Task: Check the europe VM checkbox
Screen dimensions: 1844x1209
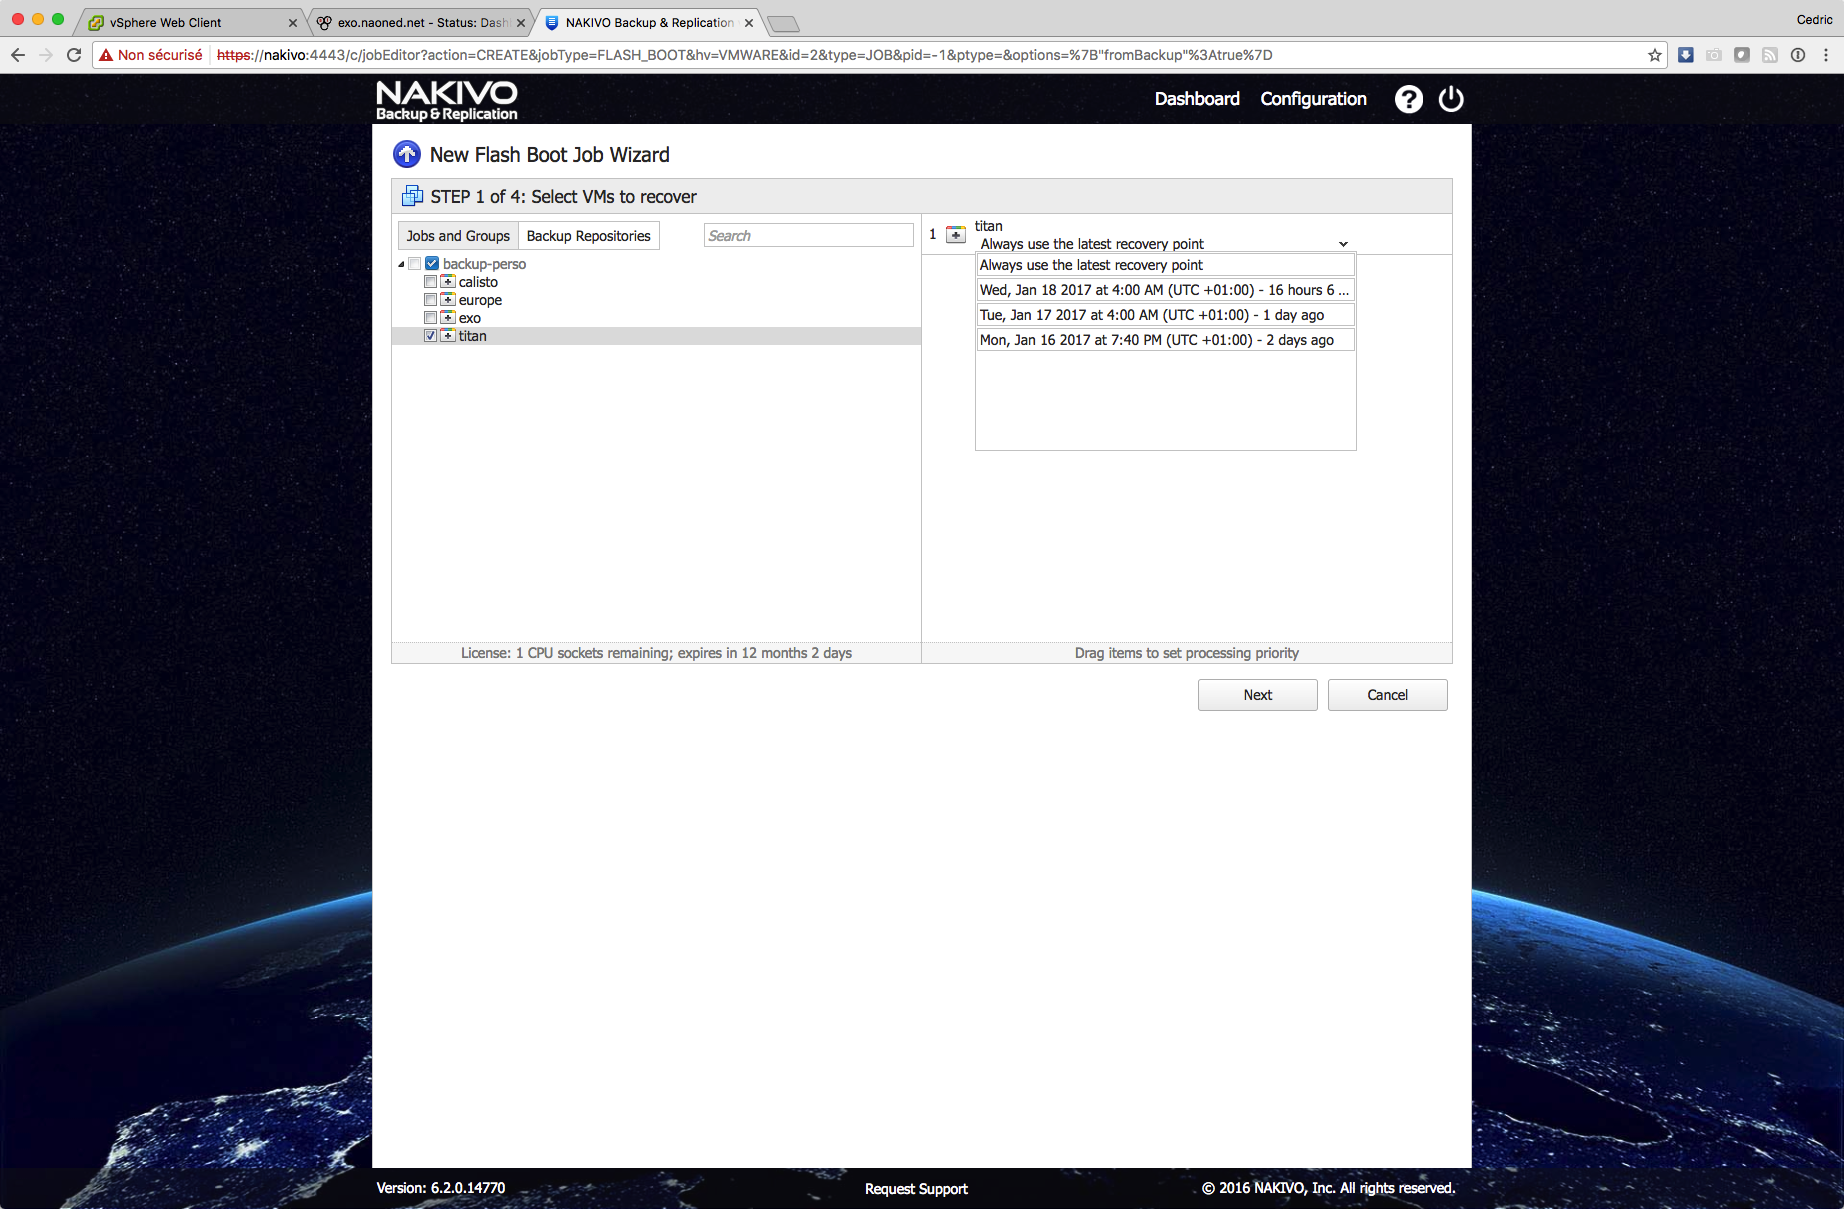Action: [x=430, y=300]
